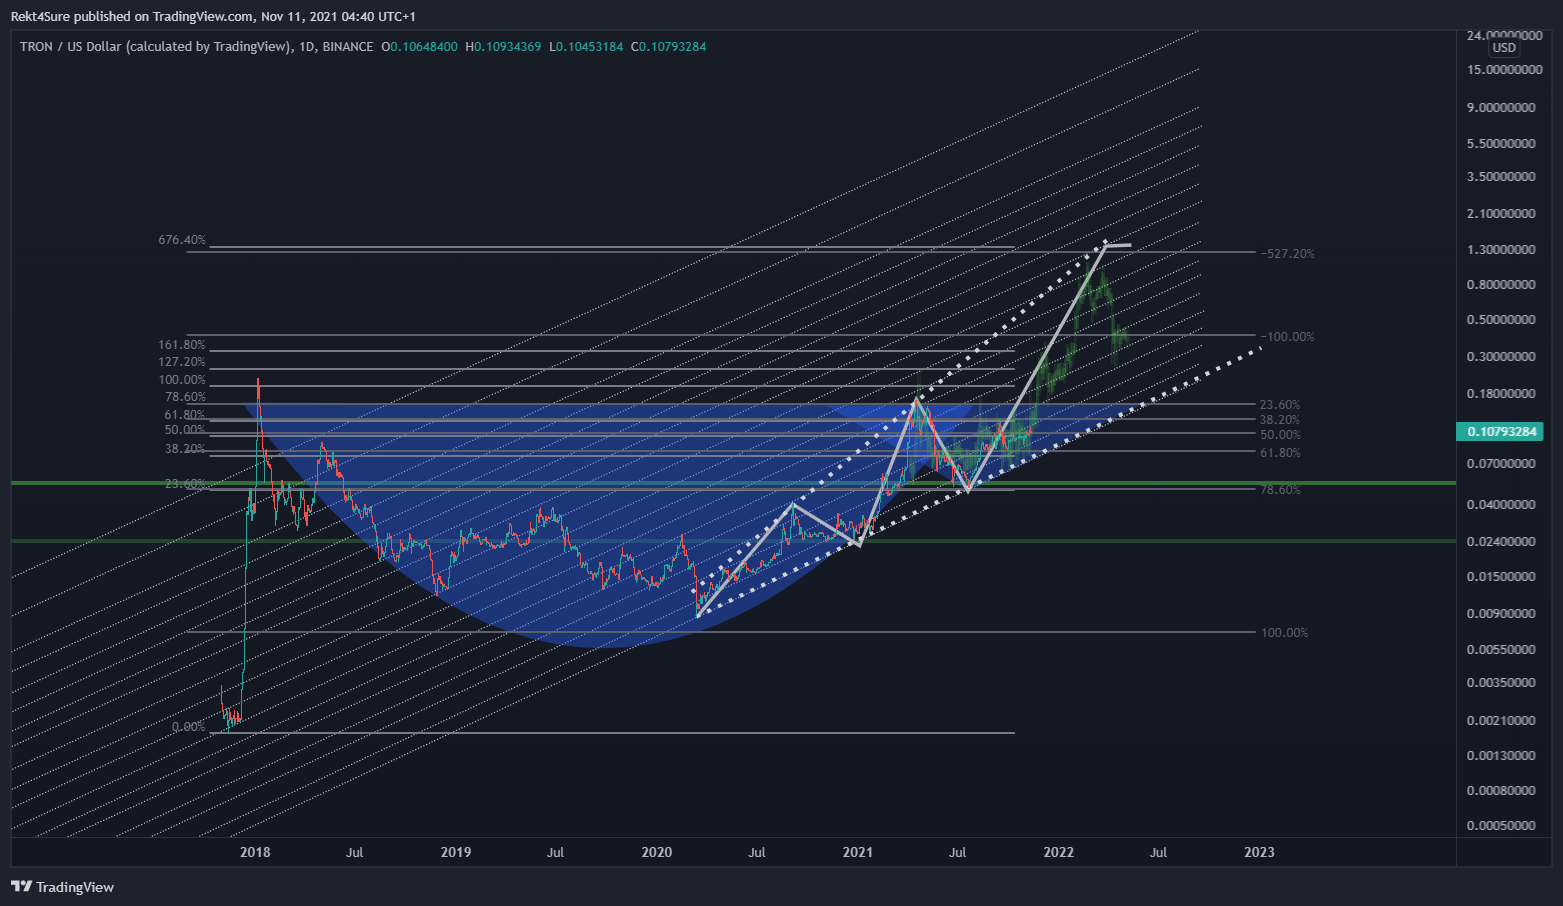
Task: Click the 2.10000000 price axis label
Action: [1501, 214]
